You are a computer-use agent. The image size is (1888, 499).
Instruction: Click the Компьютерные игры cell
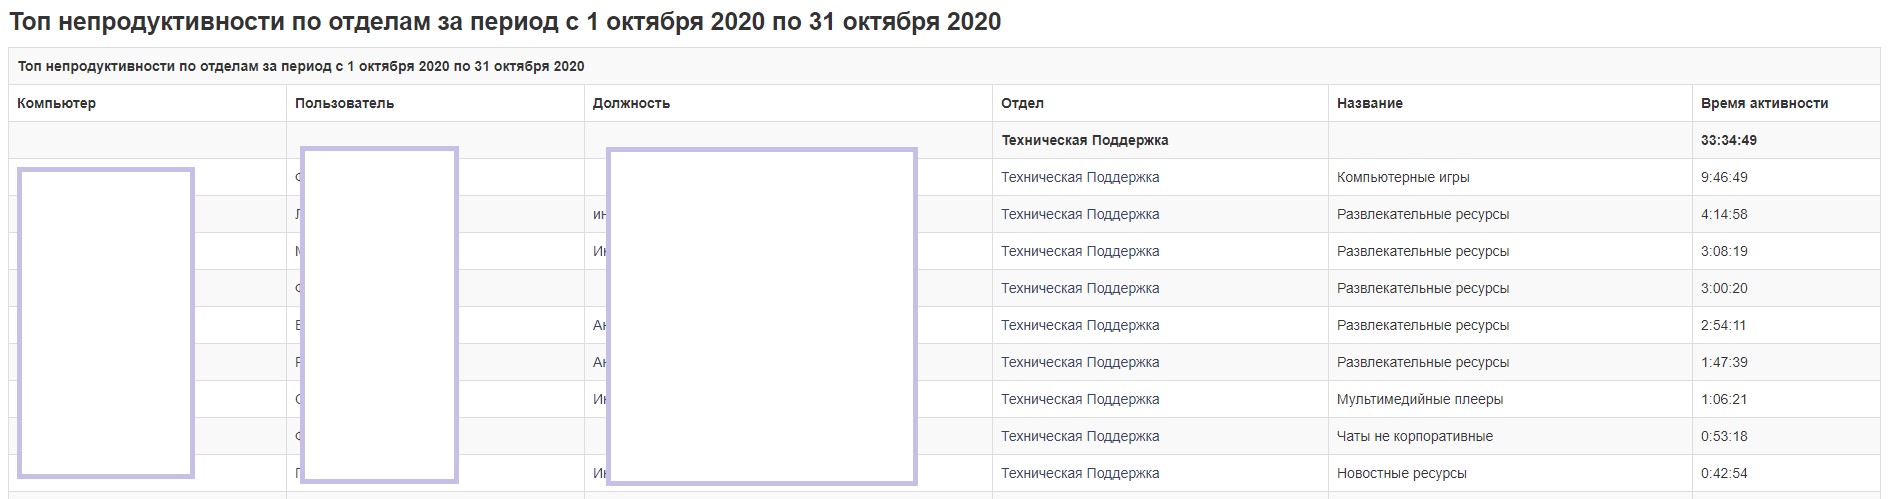1403,177
